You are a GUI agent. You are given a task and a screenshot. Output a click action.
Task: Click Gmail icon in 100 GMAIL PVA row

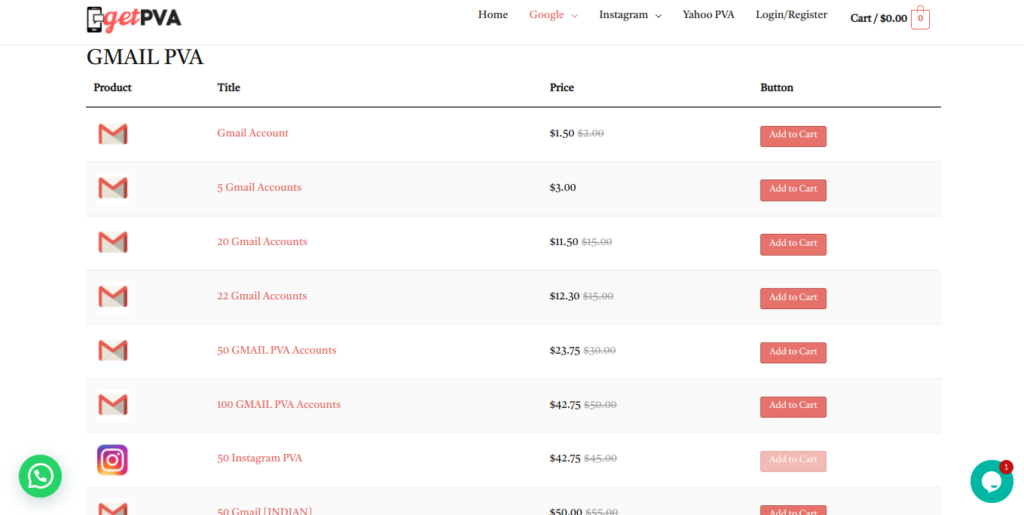point(113,405)
